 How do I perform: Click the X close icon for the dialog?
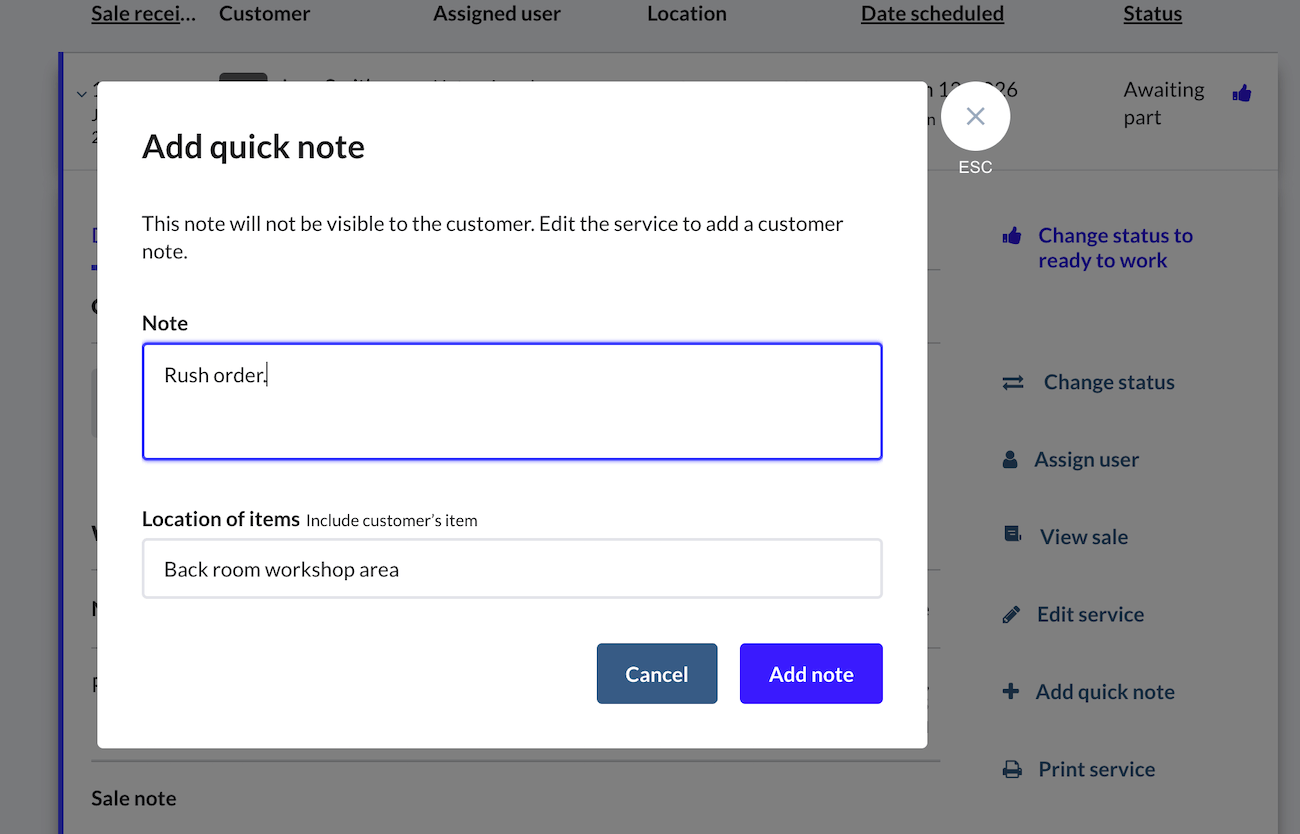975,117
